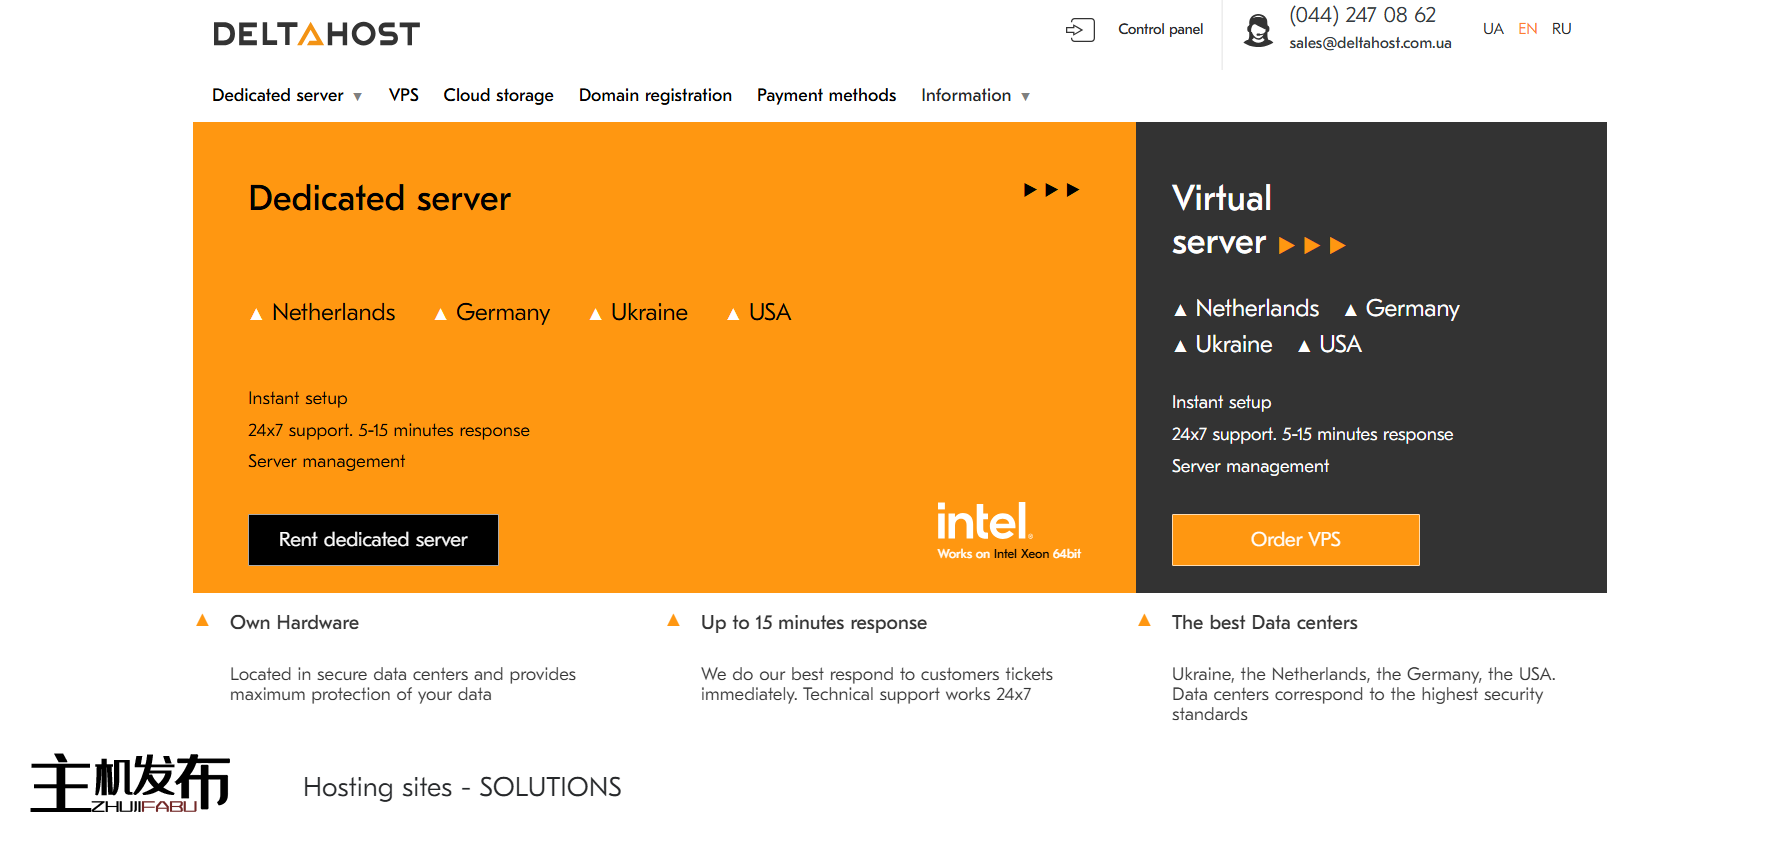The image size is (1775, 842).
Task: Click the support agent headset icon
Action: tap(1258, 30)
